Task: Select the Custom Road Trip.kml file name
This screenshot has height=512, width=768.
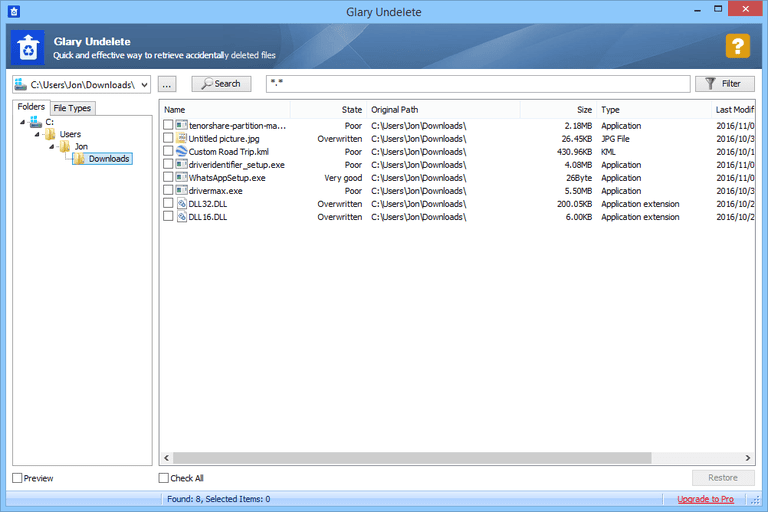Action: click(229, 151)
